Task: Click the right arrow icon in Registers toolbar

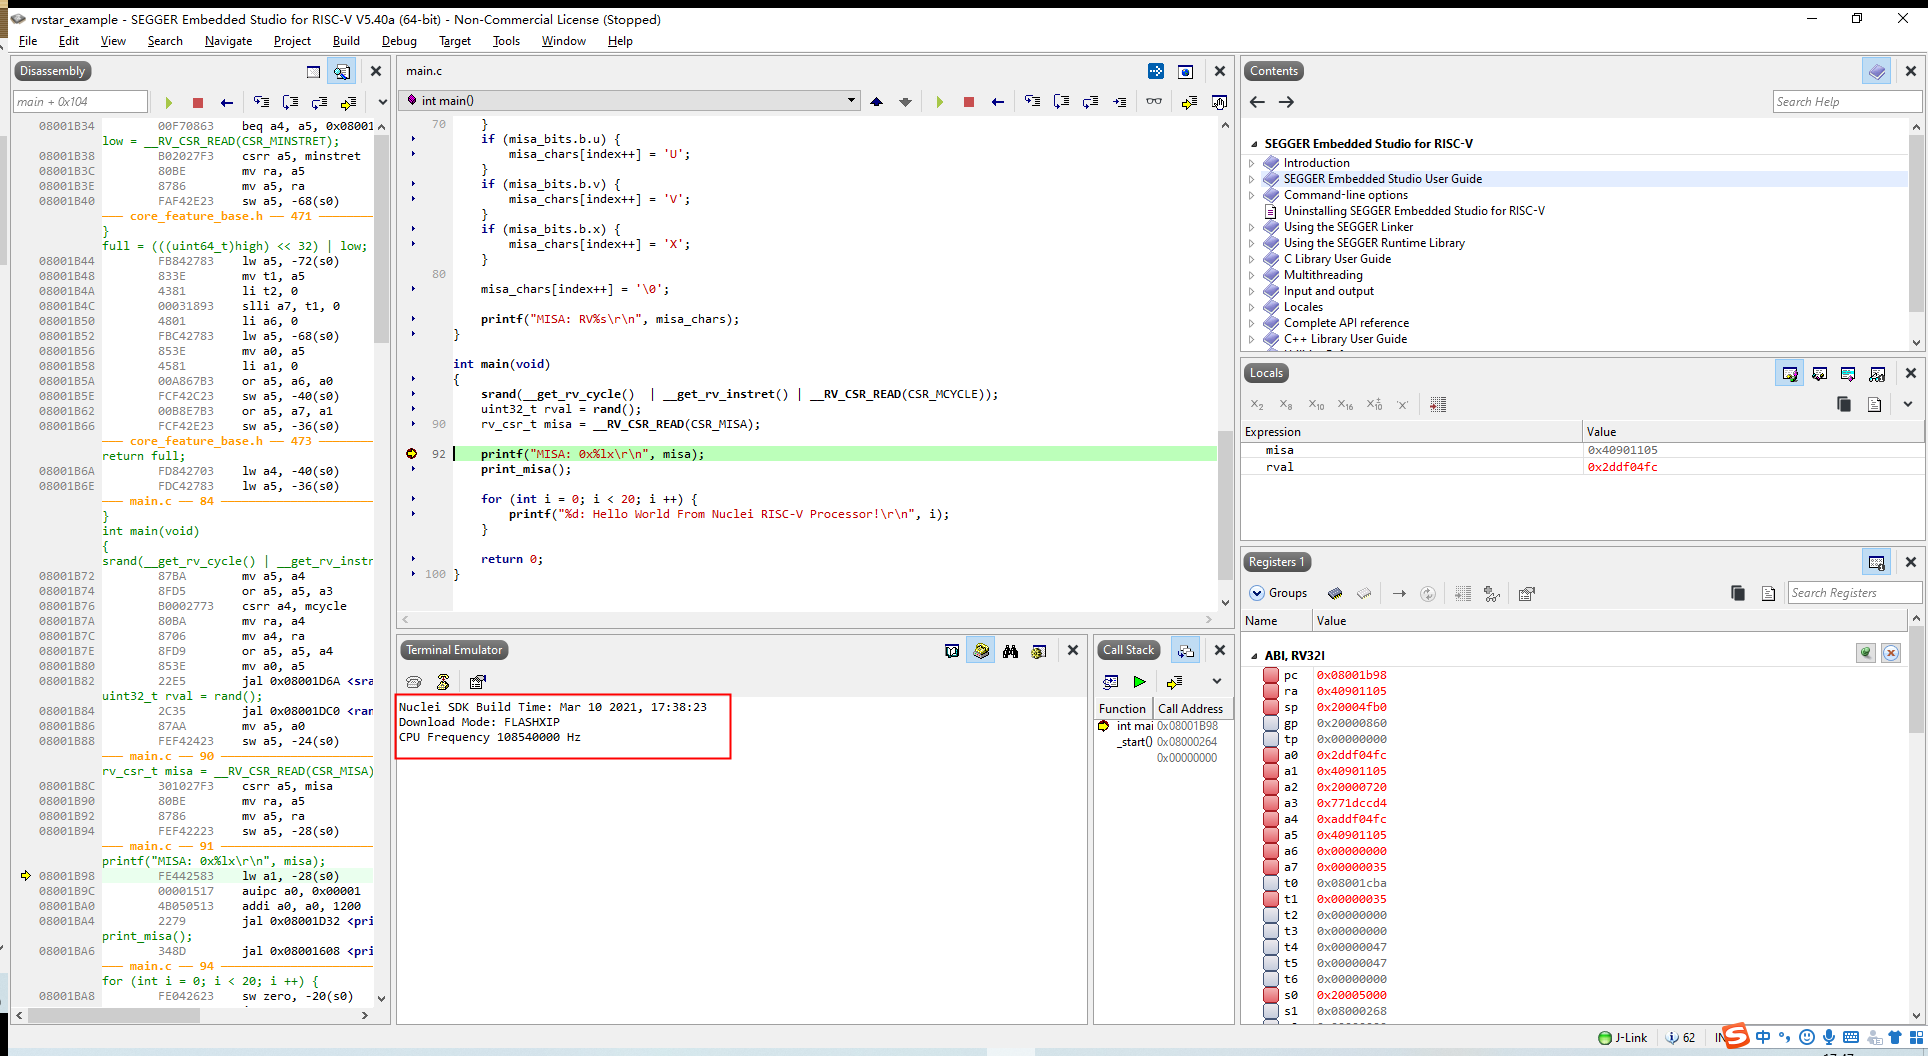Action: point(1399,593)
